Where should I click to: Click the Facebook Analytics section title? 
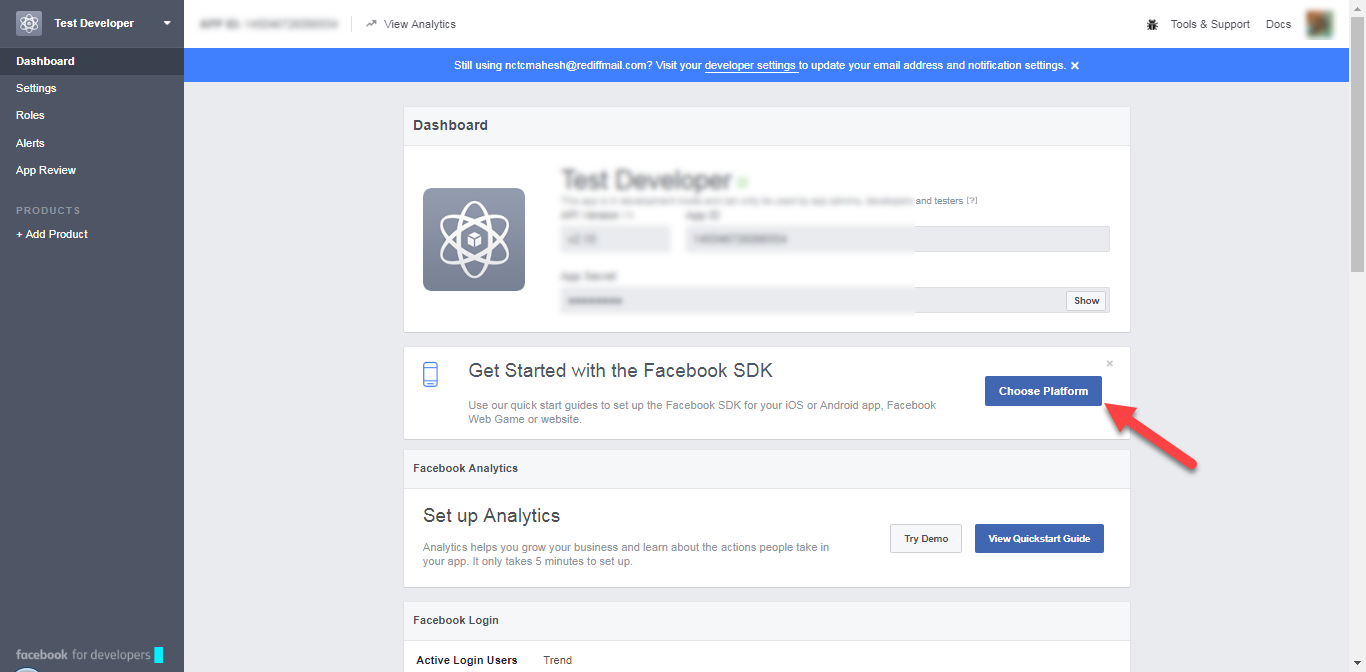point(466,468)
